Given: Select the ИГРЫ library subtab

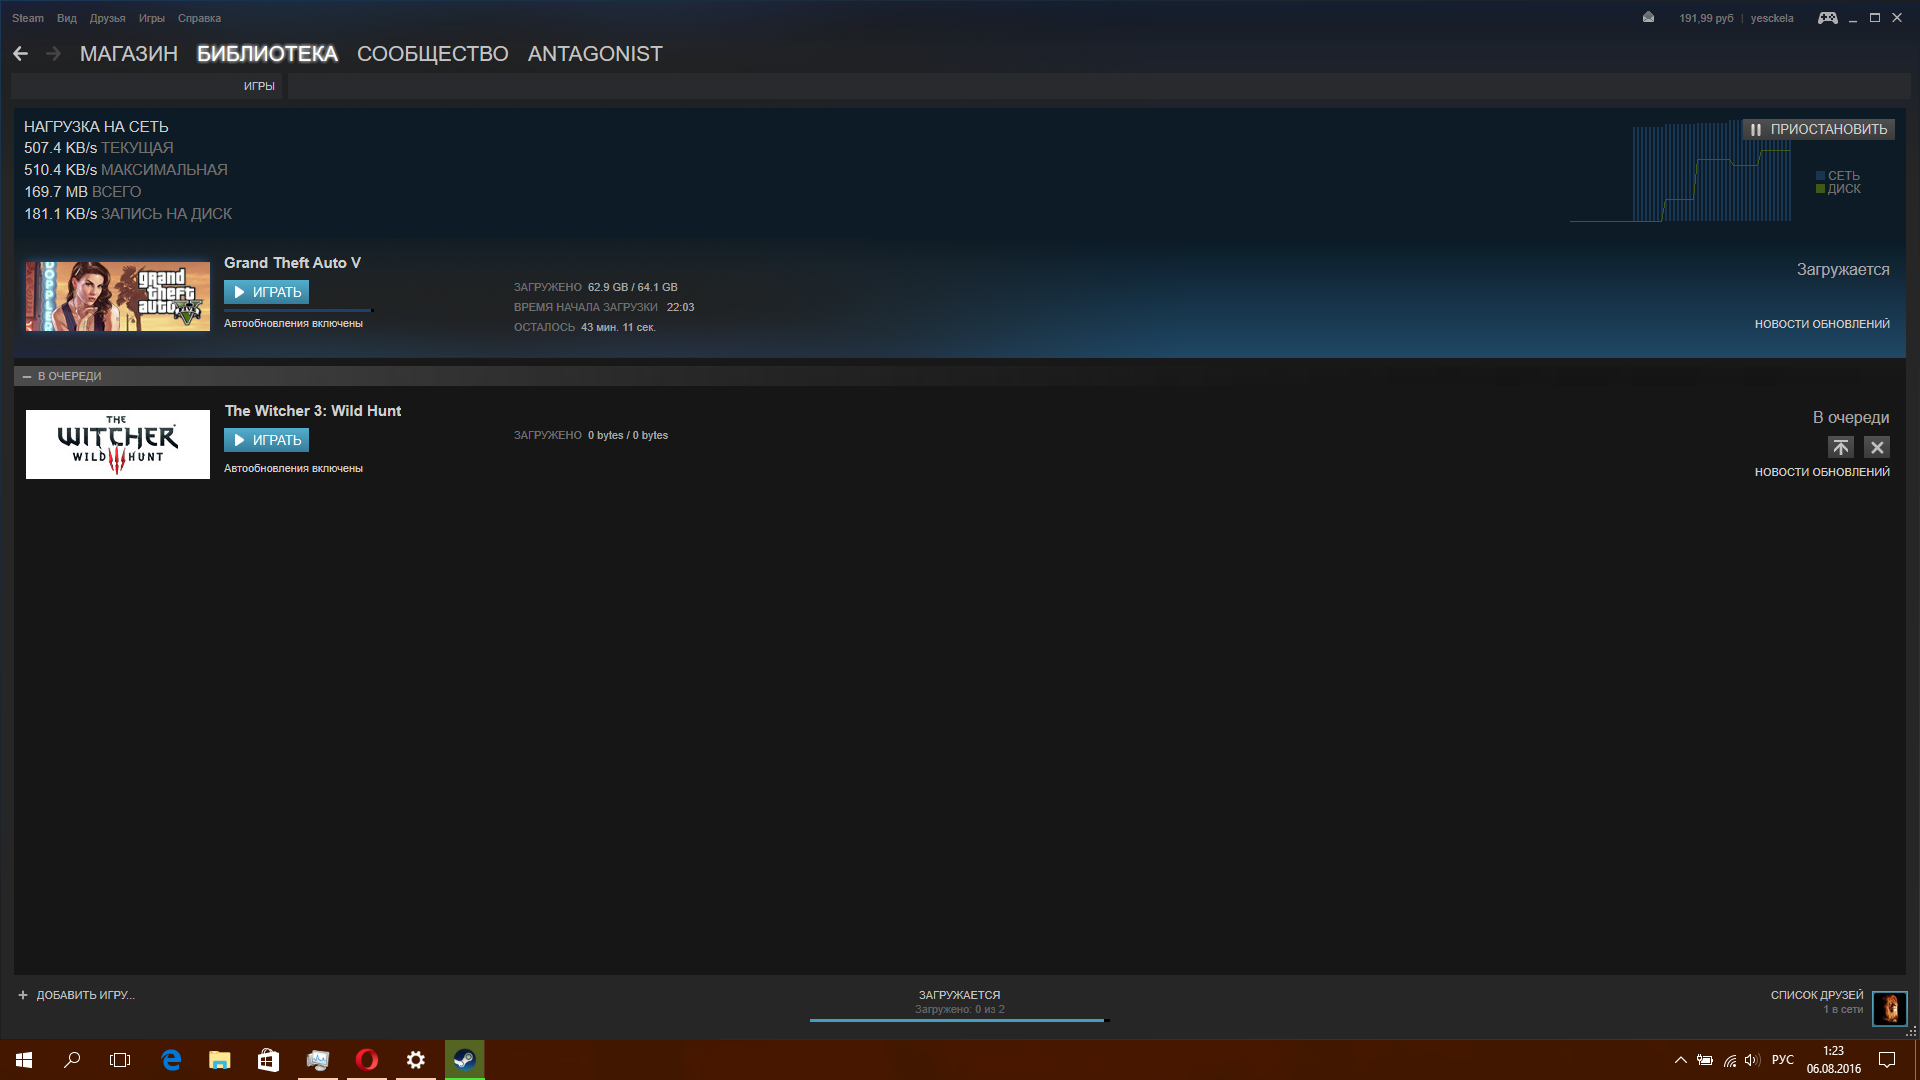Looking at the screenshot, I should coord(259,86).
